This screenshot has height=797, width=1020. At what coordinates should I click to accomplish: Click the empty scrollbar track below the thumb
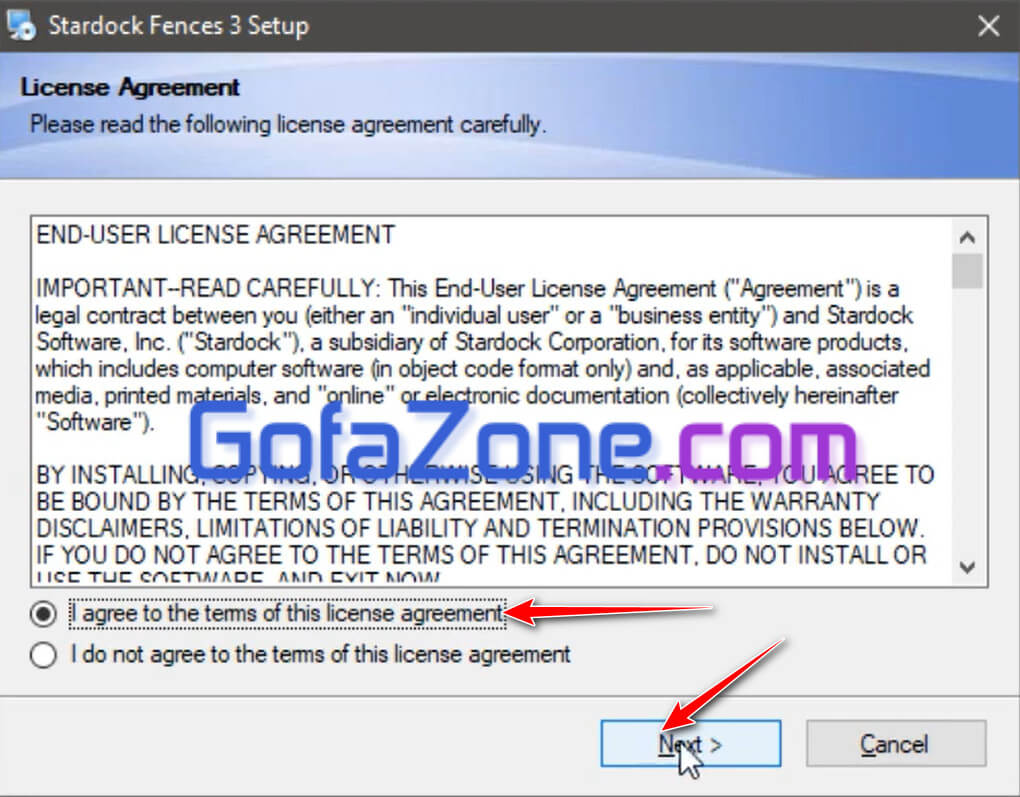[x=967, y=419]
